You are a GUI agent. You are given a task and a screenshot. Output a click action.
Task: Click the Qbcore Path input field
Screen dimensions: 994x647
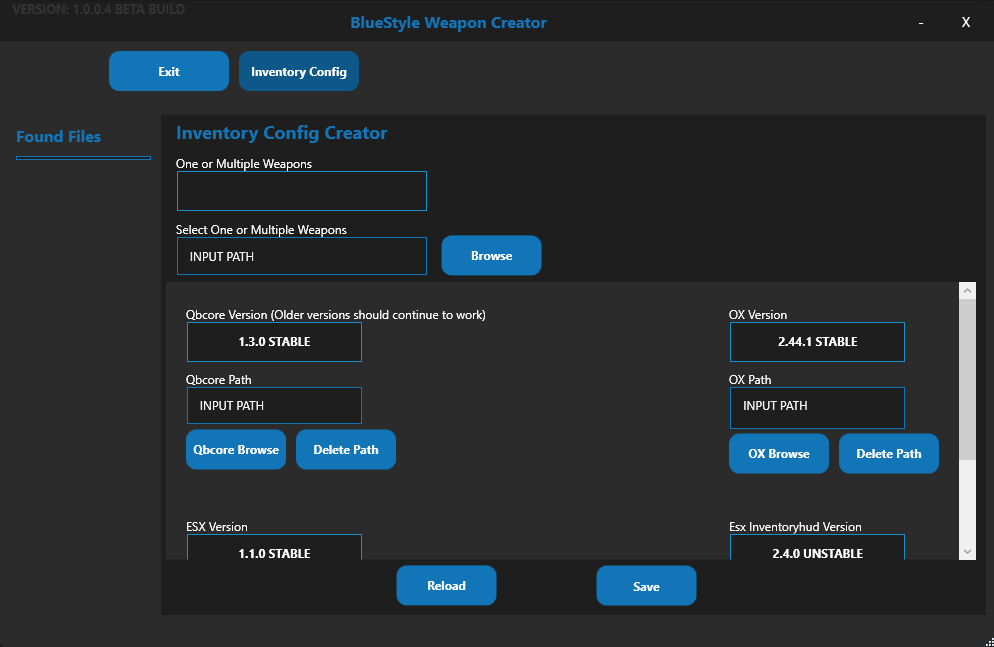click(x=274, y=406)
